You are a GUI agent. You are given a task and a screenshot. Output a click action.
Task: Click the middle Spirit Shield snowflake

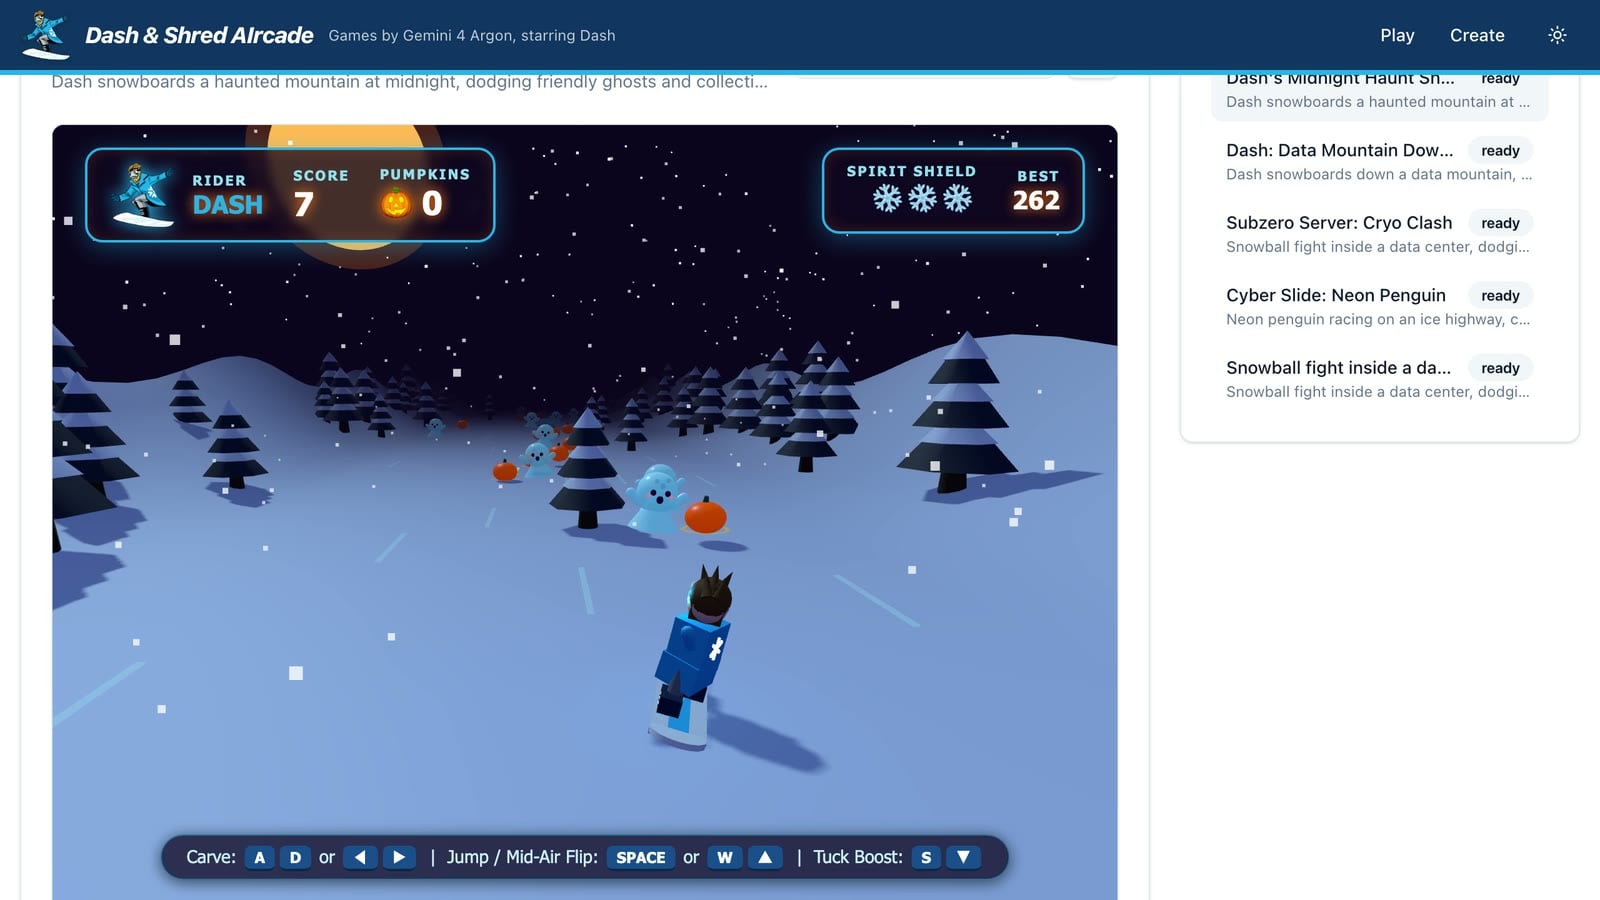[x=922, y=198]
